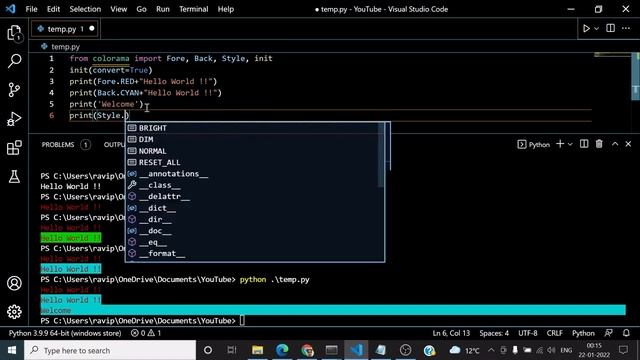Click in the terminal prompt input
This screenshot has height=360, width=640.
(x=242, y=321)
